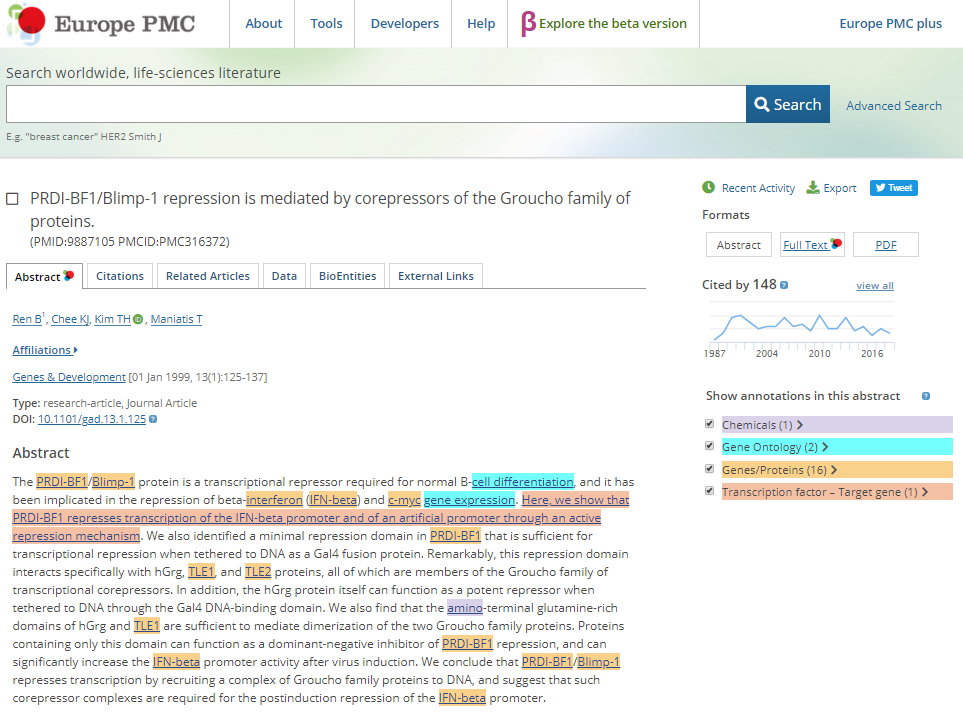The image size is (963, 722).
Task: Click the beta symbol icon
Action: tap(528, 24)
